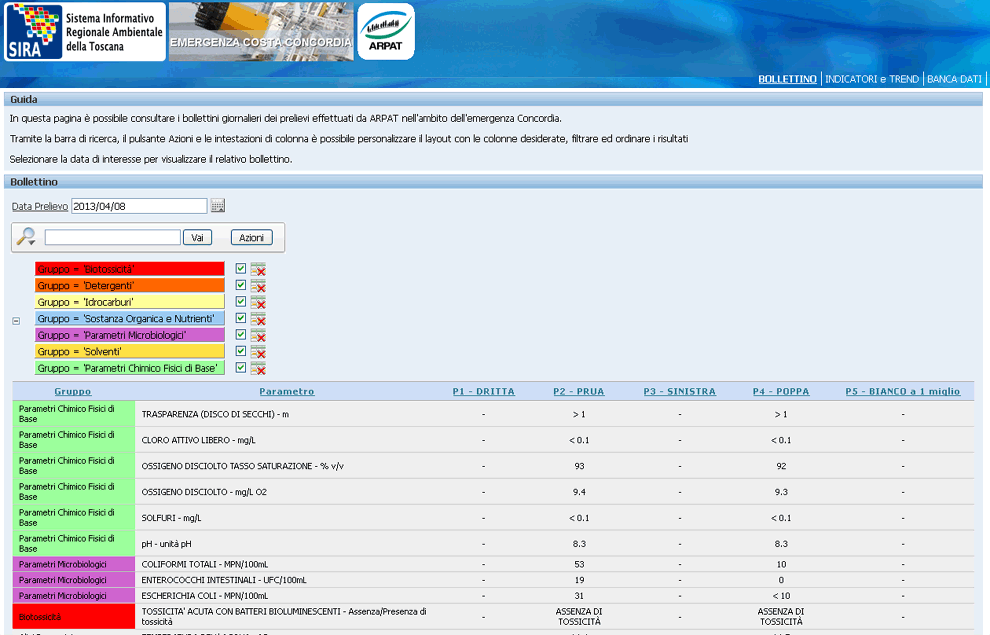Screen dimensions: 990x635
Task: Click the red 'Biotossicità' group color bar
Action: click(129, 270)
